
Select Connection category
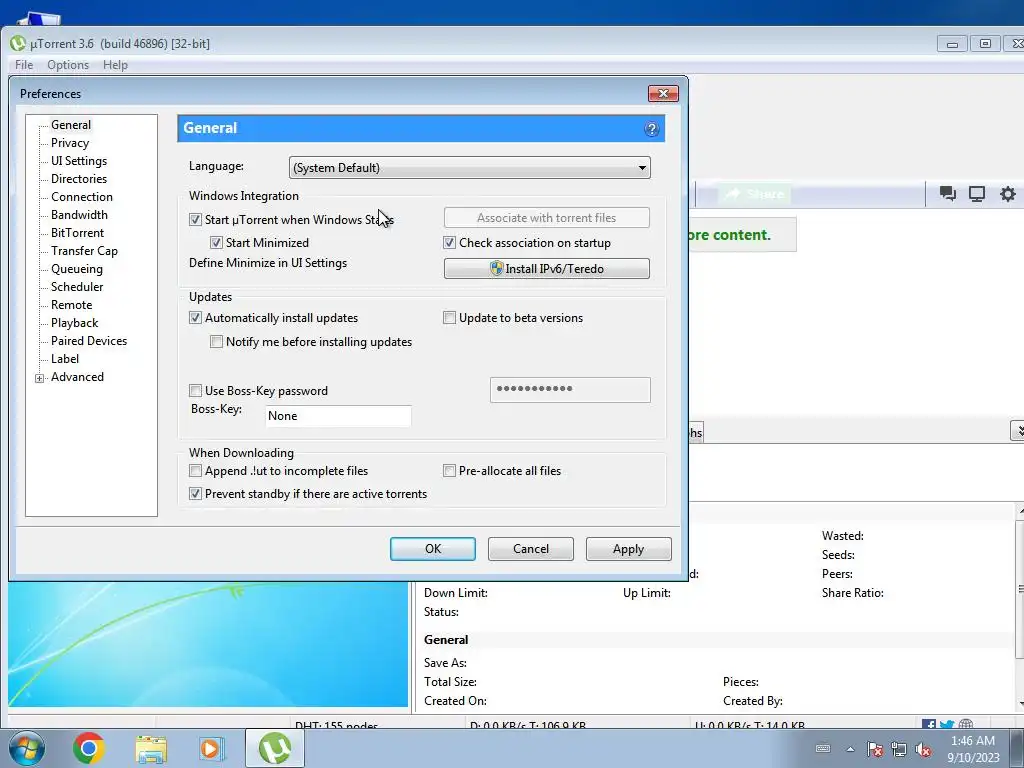click(82, 197)
